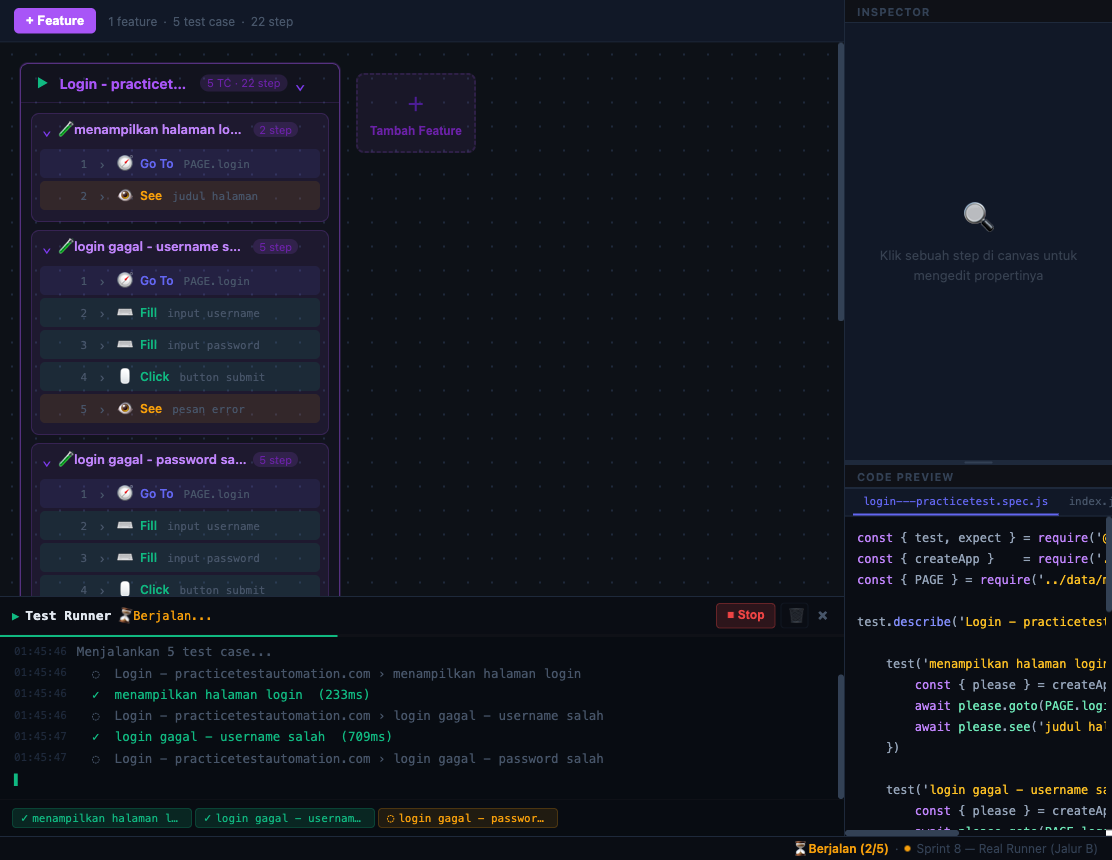Click keyboard icon of Fill input password in username test case
Viewport: 1112px width, 860px height.
pyautogui.click(x=125, y=344)
